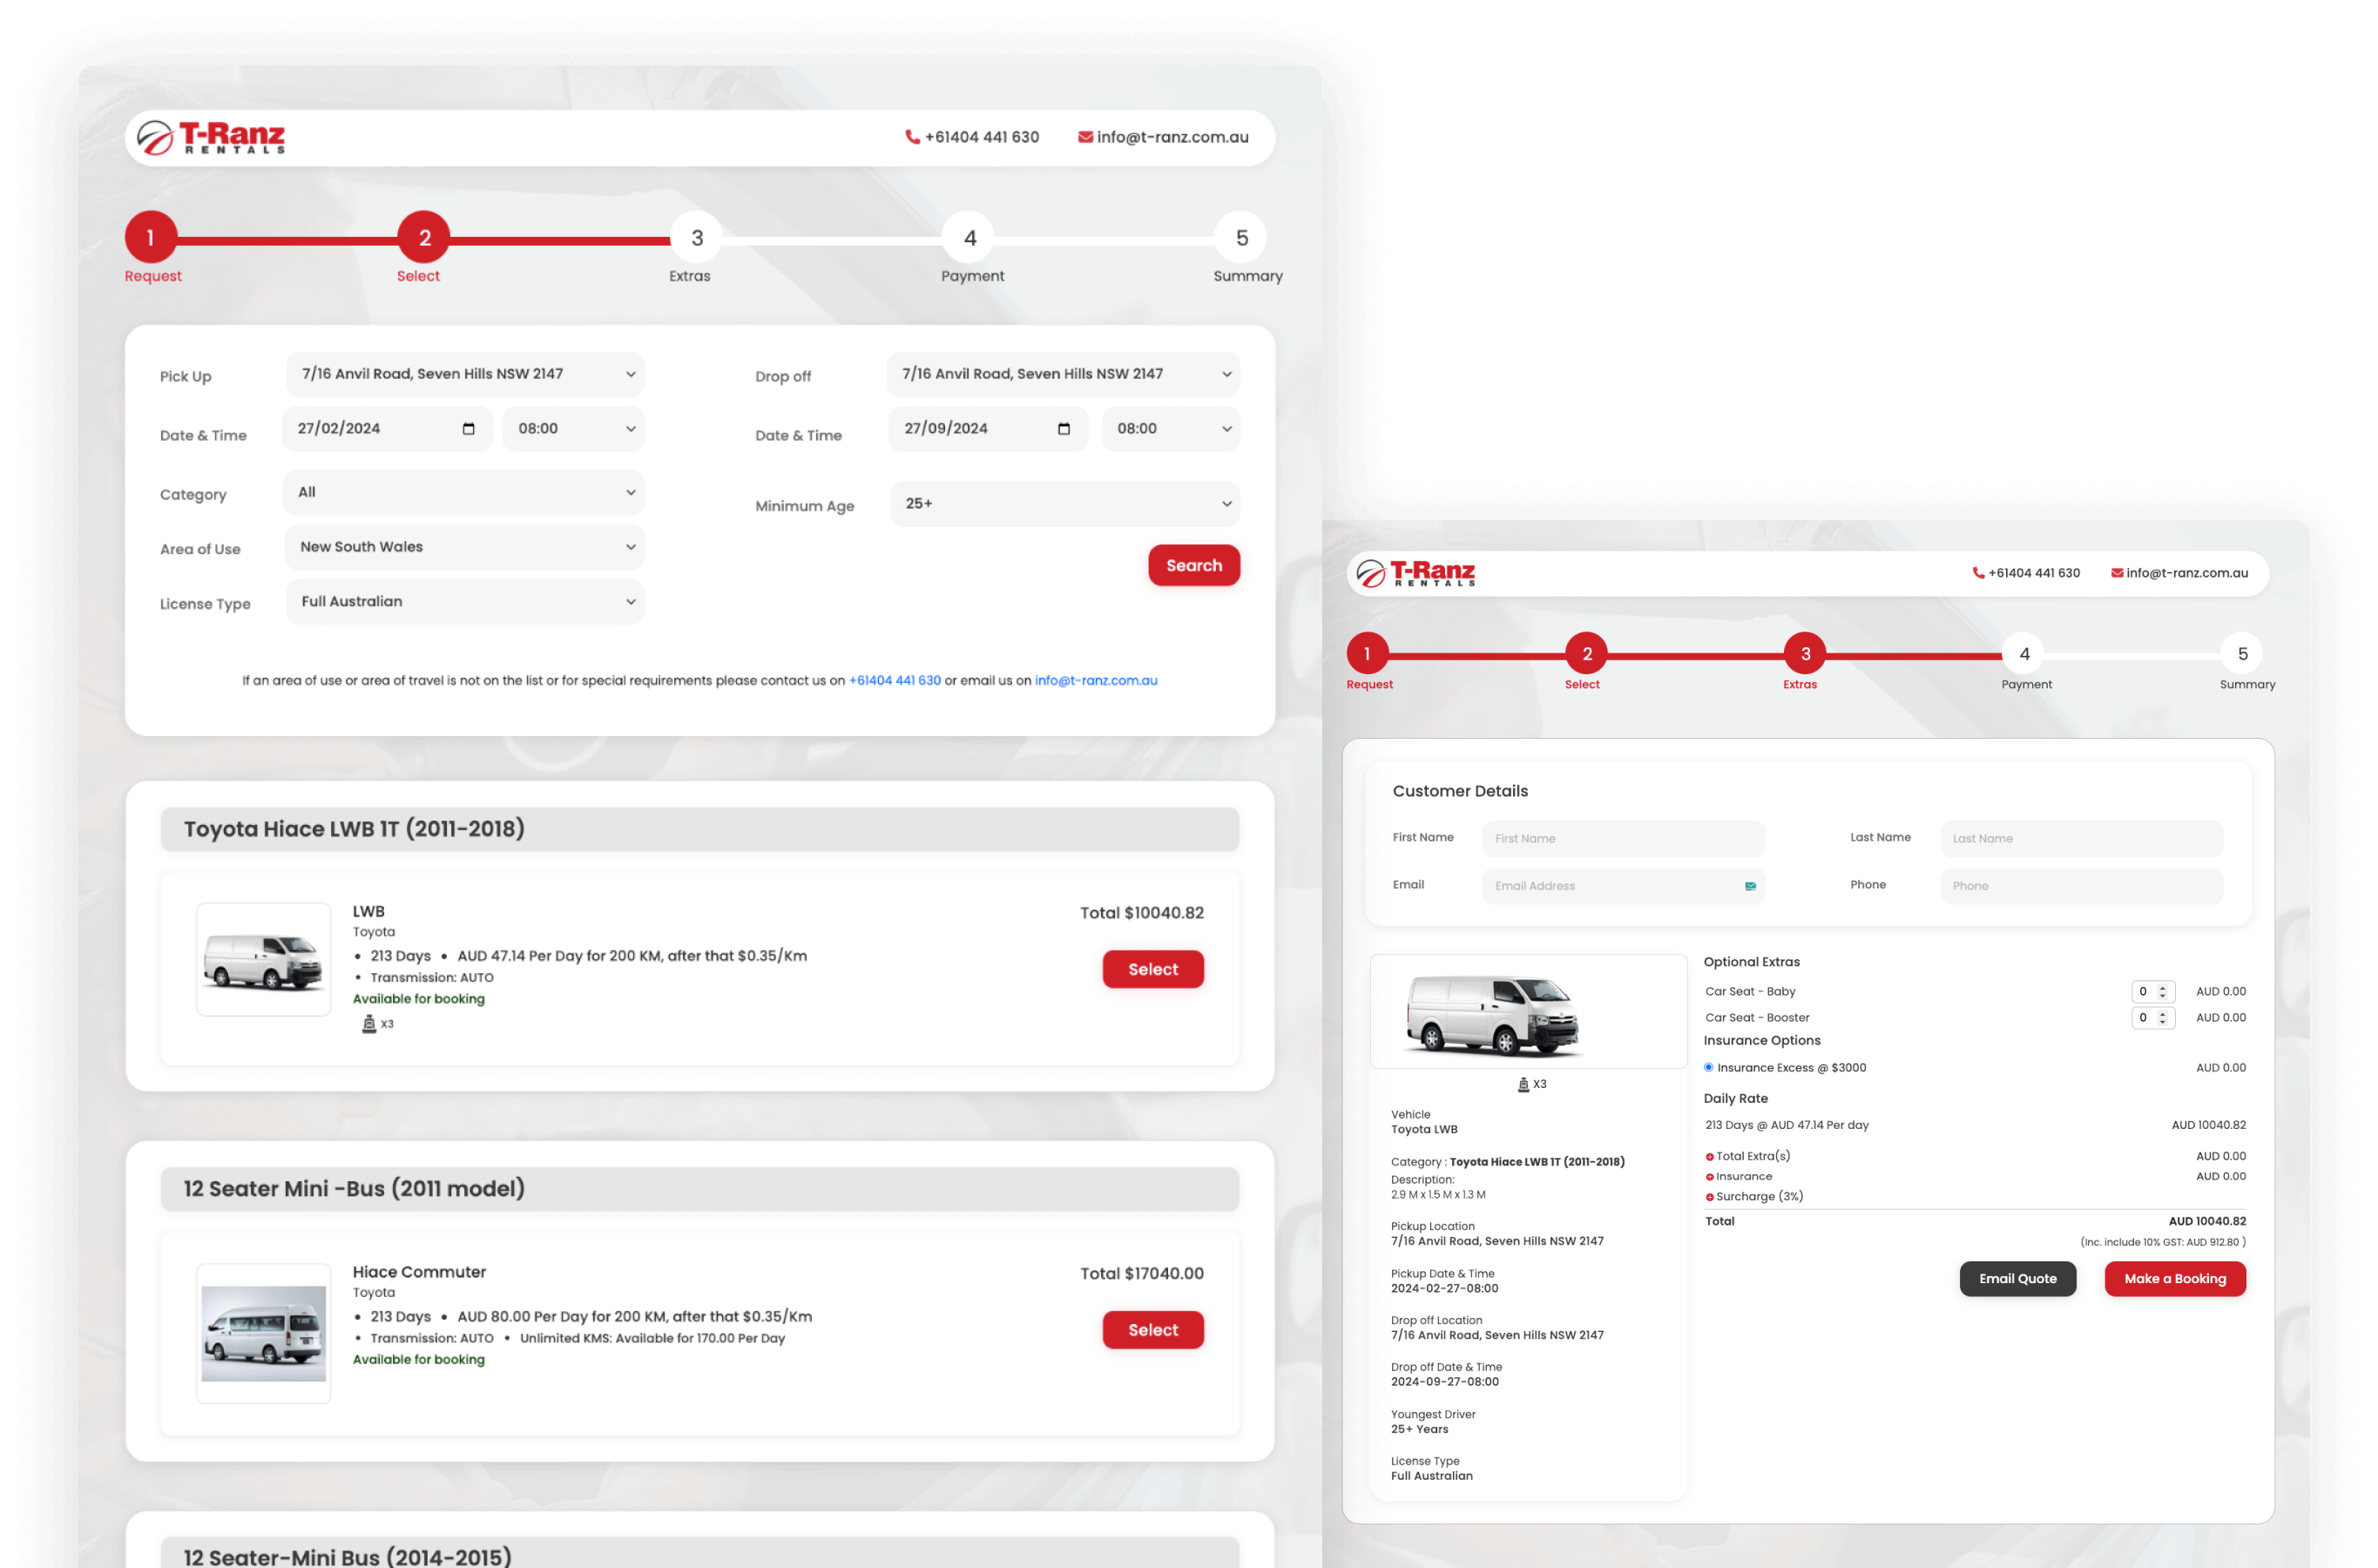
Task: Go to step 5 Summary in right page
Action: click(x=2242, y=654)
